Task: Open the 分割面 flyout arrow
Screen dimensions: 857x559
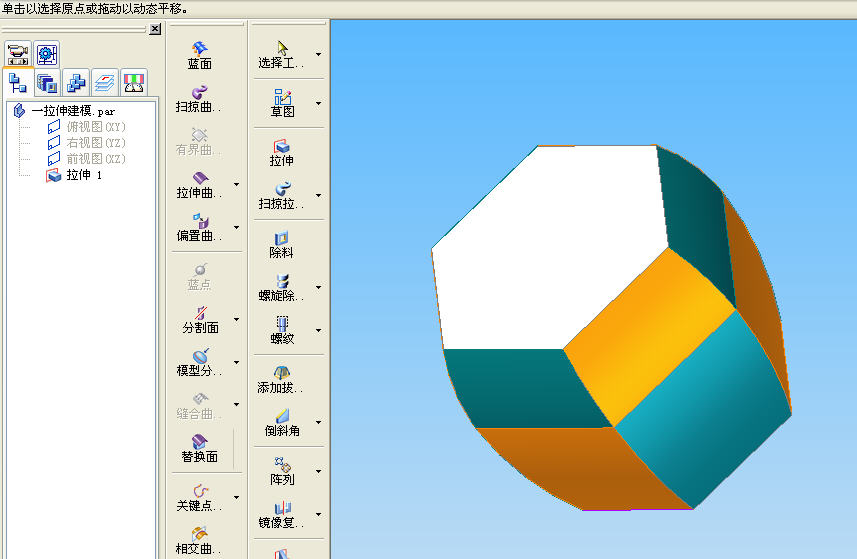Action: click(236, 319)
